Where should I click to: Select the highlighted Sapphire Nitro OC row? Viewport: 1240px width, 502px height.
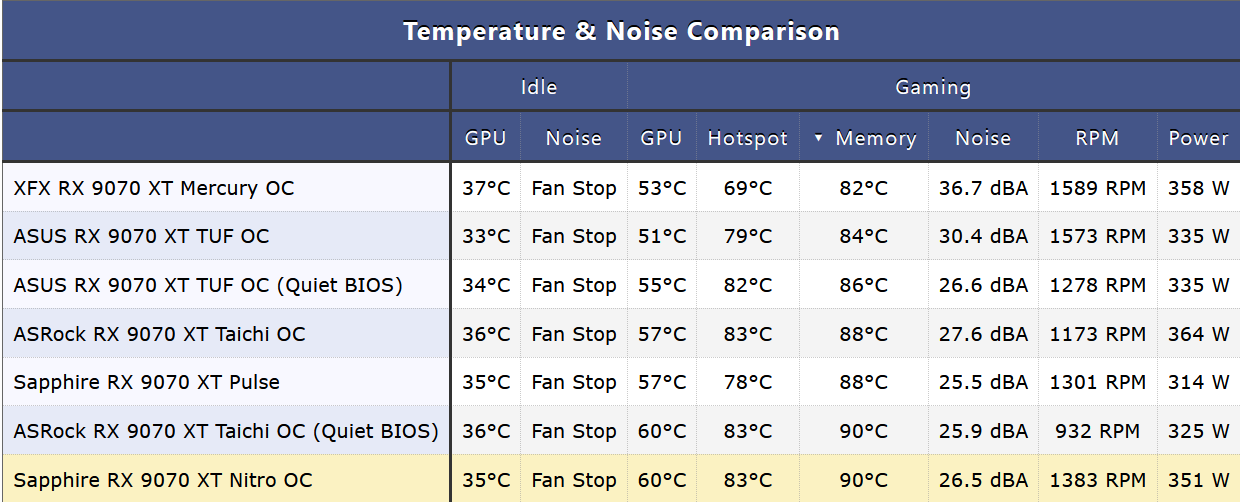tap(620, 479)
